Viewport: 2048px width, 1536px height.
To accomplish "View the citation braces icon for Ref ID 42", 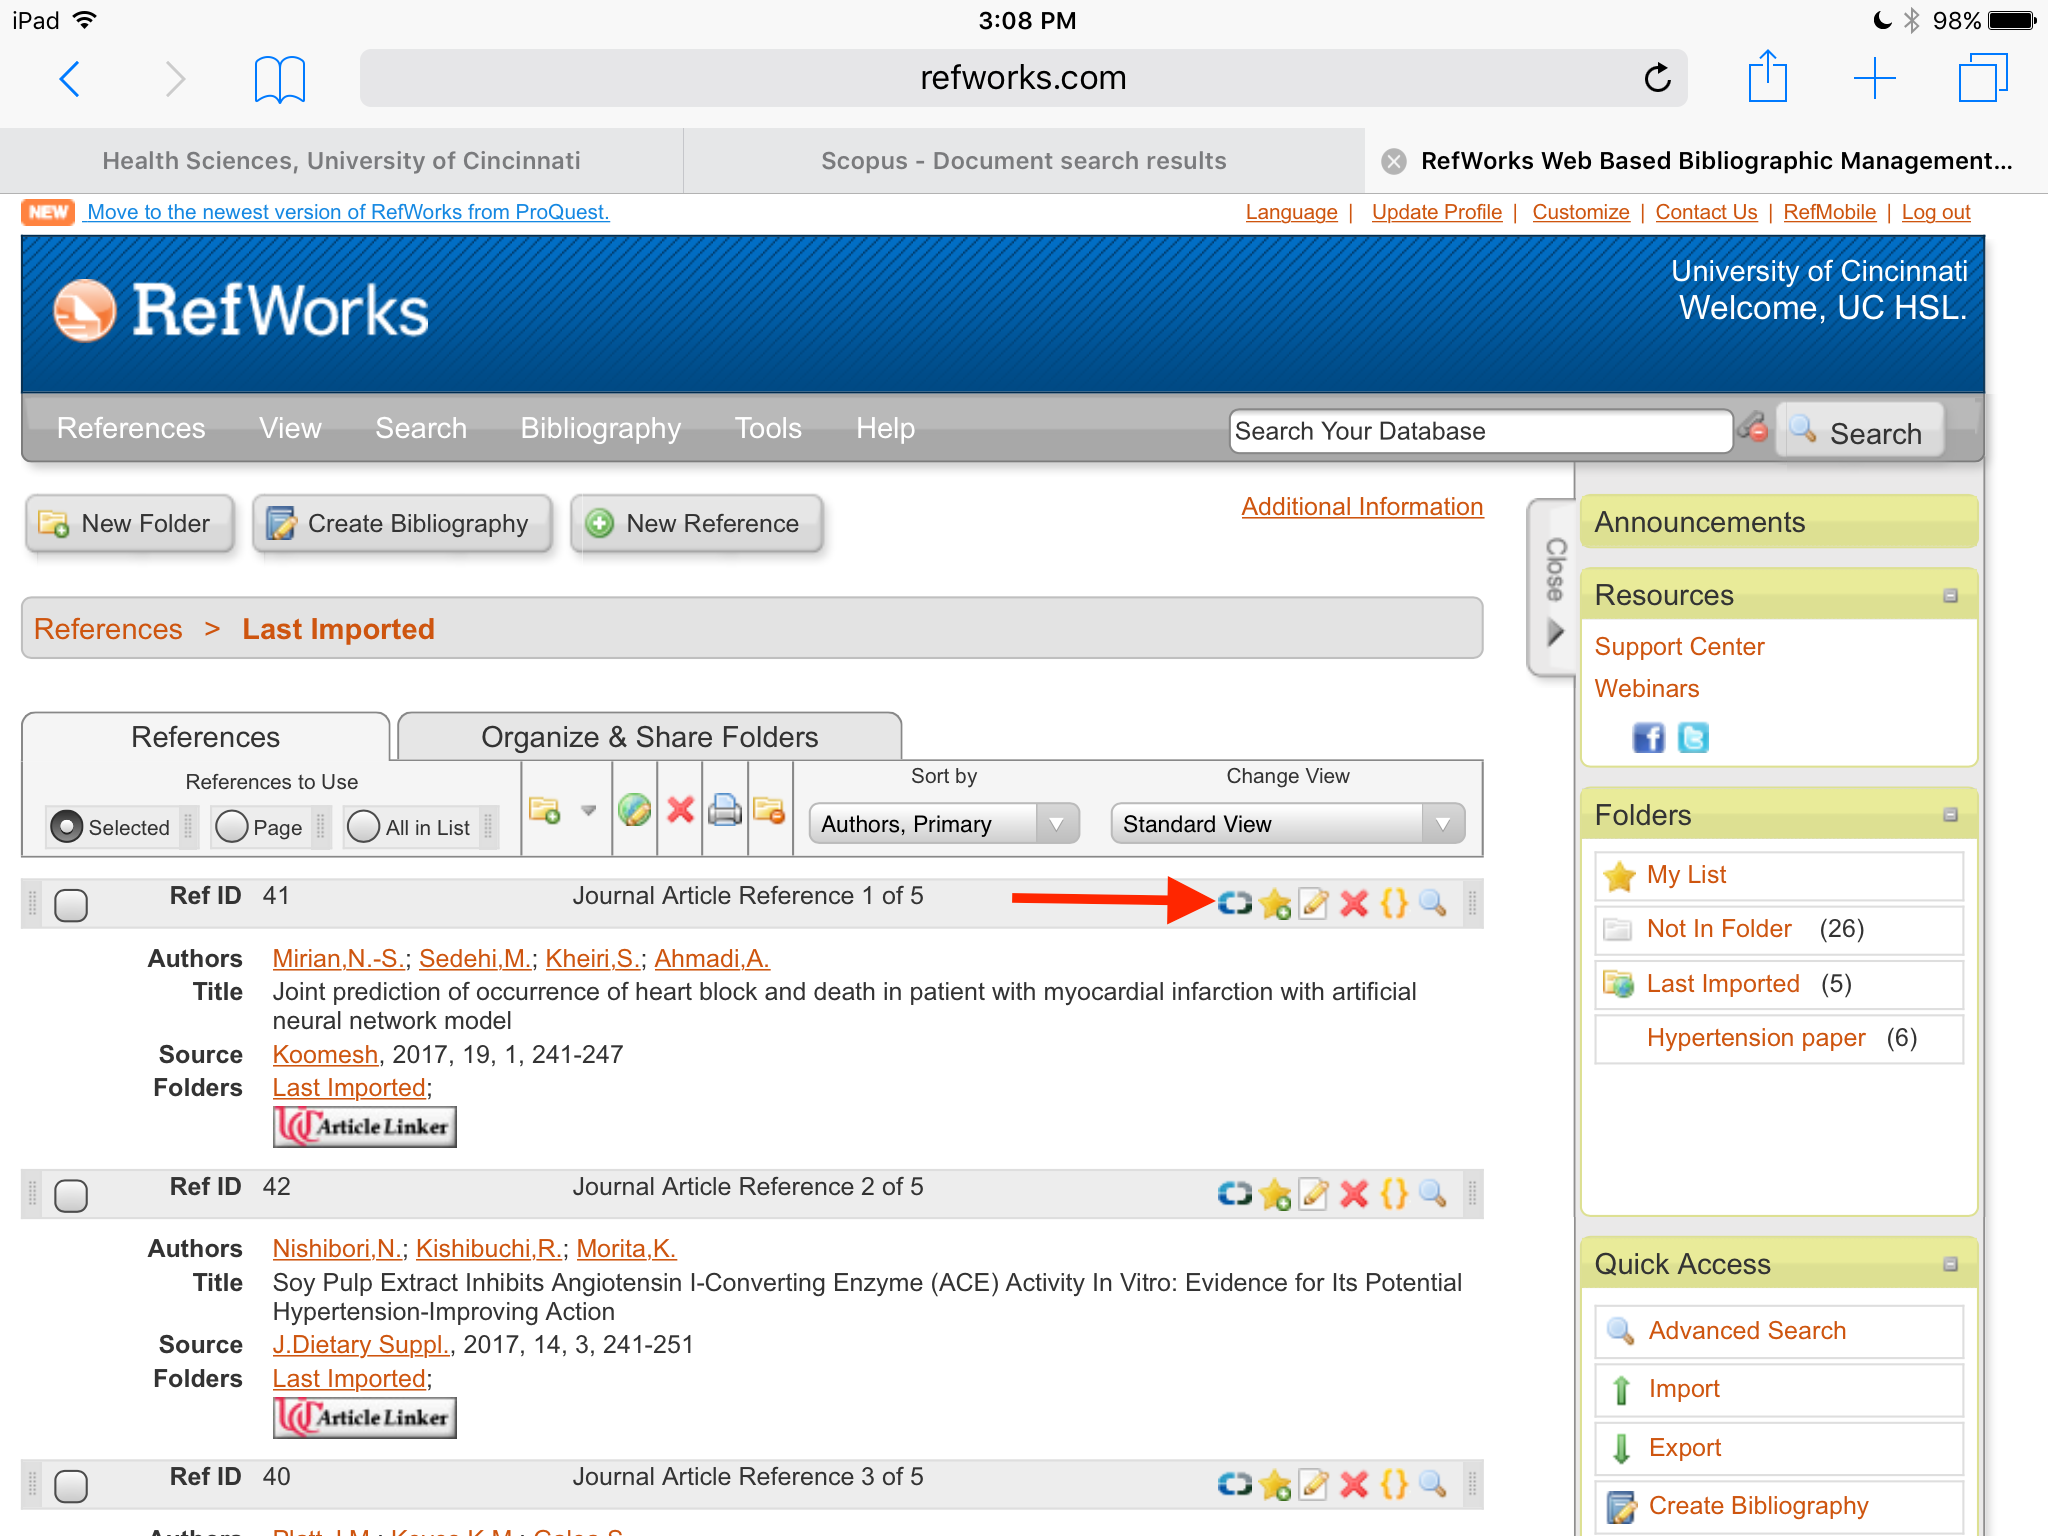I will [1394, 1193].
